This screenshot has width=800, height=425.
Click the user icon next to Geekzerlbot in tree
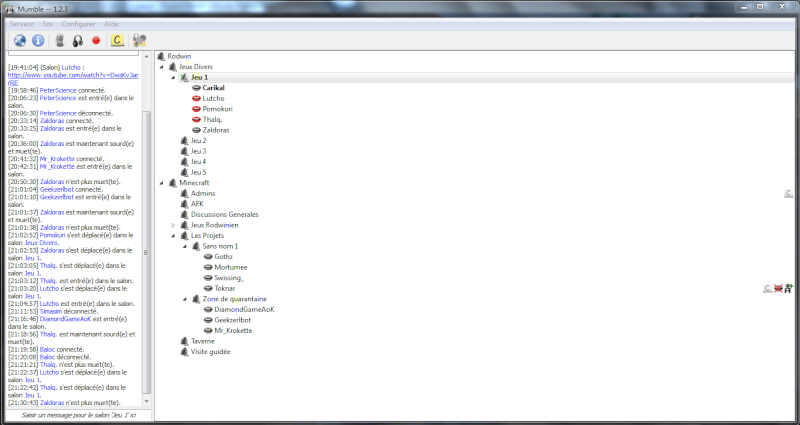pos(208,320)
